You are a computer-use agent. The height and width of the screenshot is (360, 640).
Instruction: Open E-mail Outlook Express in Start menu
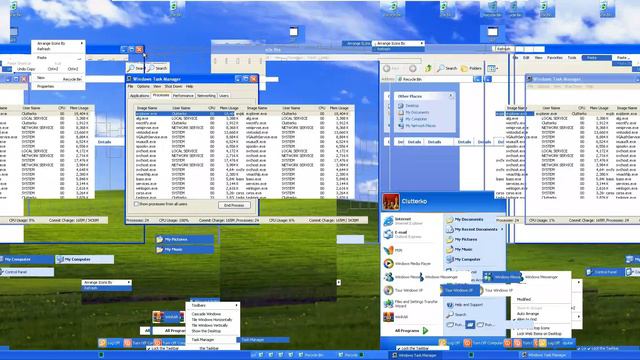pos(402,234)
